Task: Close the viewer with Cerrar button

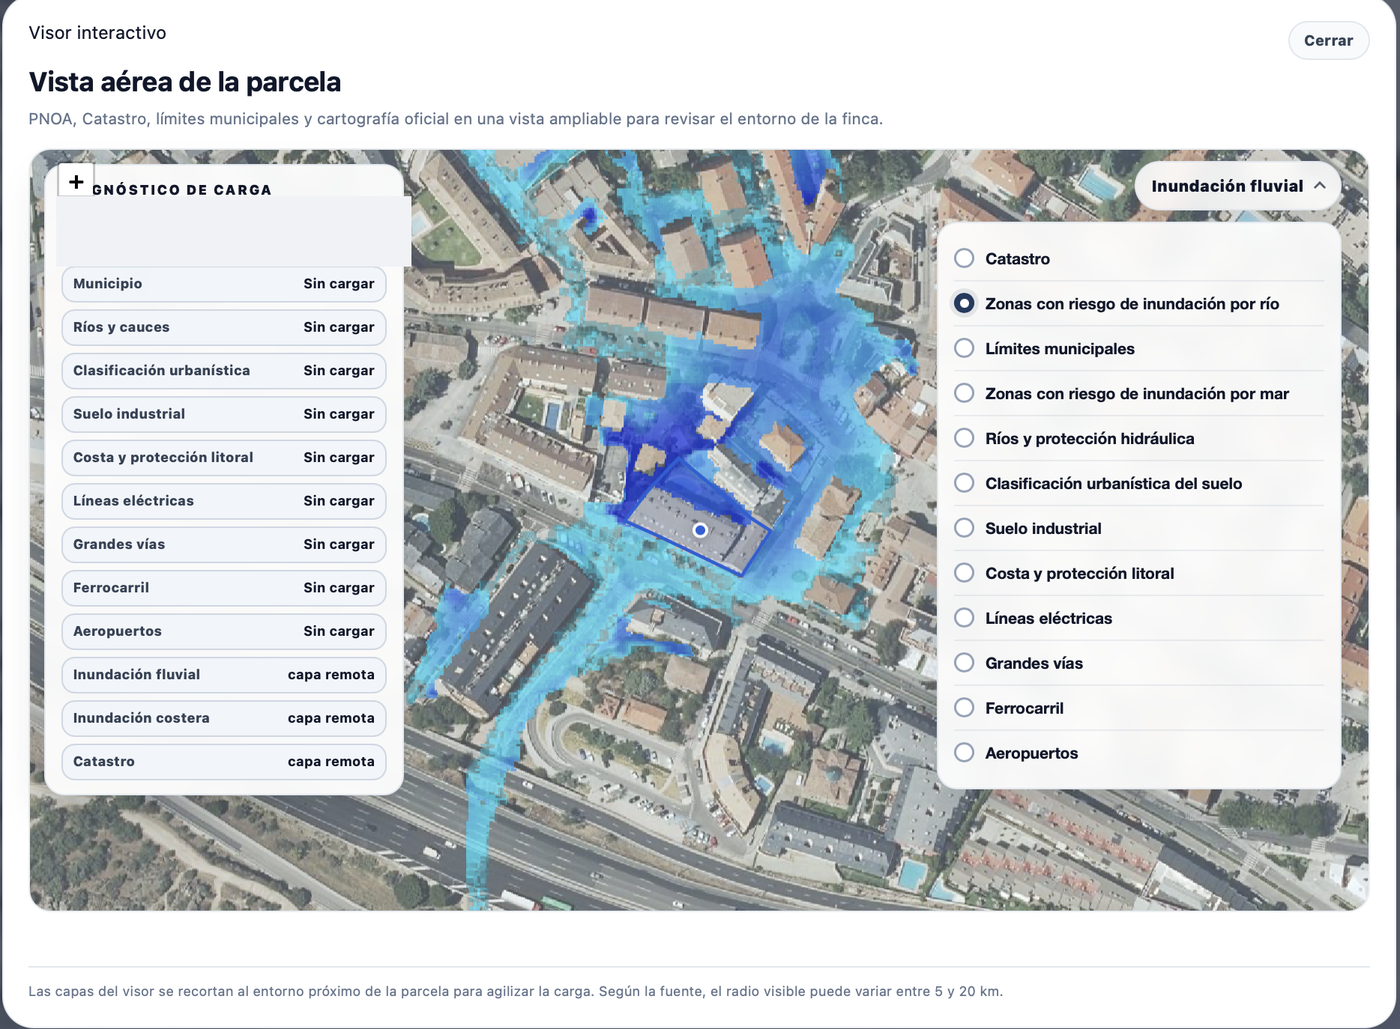Action: [1328, 41]
